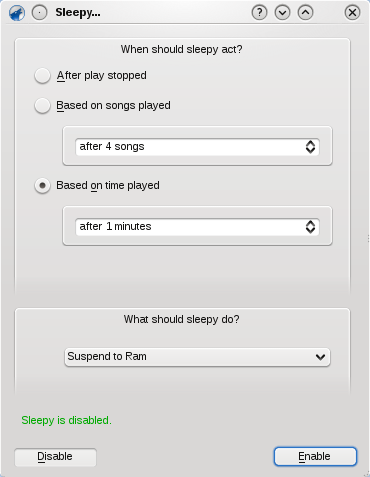Click the When should sleepy act heading
The image size is (370, 477).
click(182, 49)
